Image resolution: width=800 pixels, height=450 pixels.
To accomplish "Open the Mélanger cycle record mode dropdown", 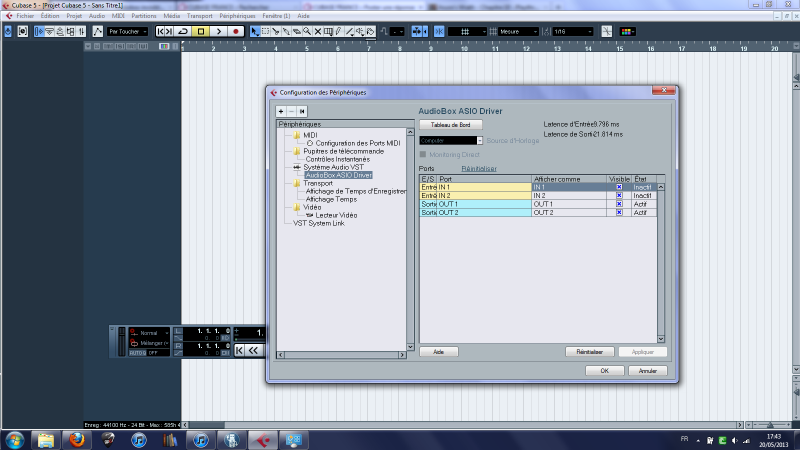I will (x=149, y=343).
